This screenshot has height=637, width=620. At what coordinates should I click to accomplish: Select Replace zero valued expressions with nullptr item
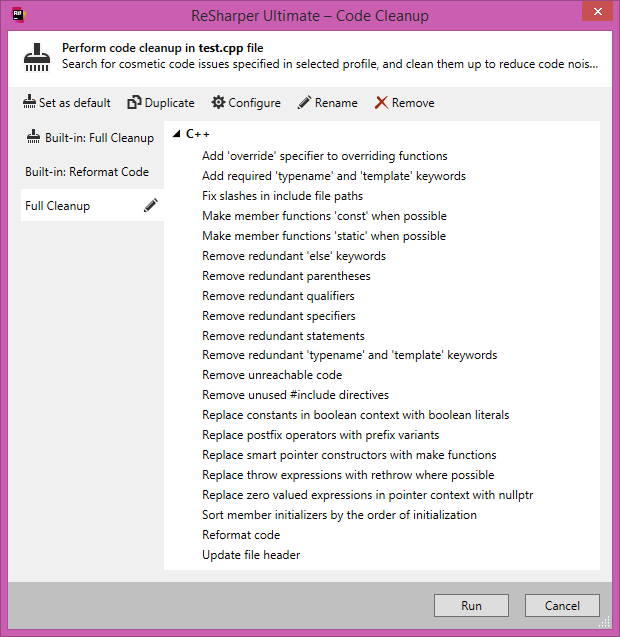coord(367,495)
